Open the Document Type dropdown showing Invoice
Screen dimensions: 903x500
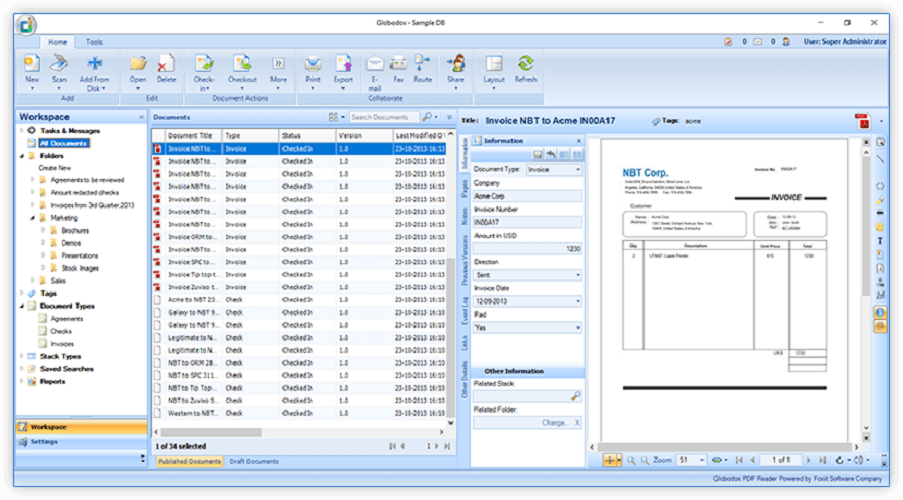pyautogui.click(x=554, y=169)
